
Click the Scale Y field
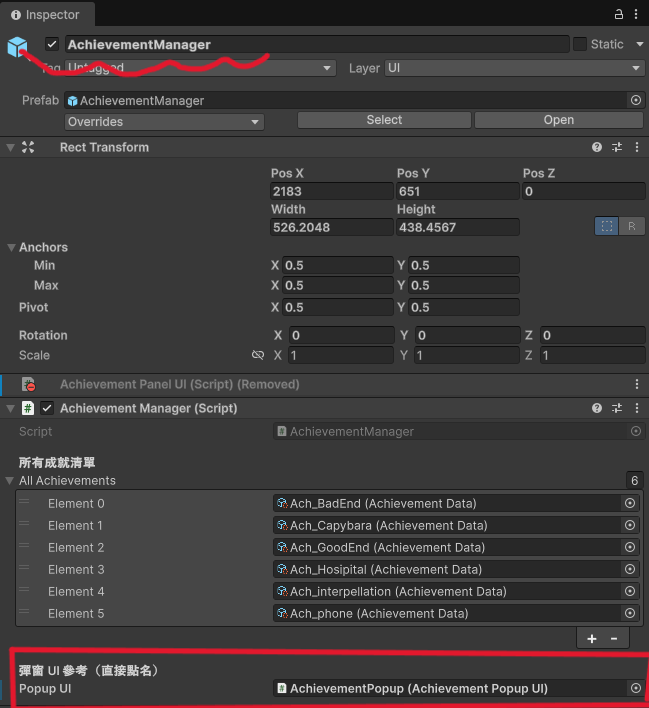pyautogui.click(x=467, y=355)
